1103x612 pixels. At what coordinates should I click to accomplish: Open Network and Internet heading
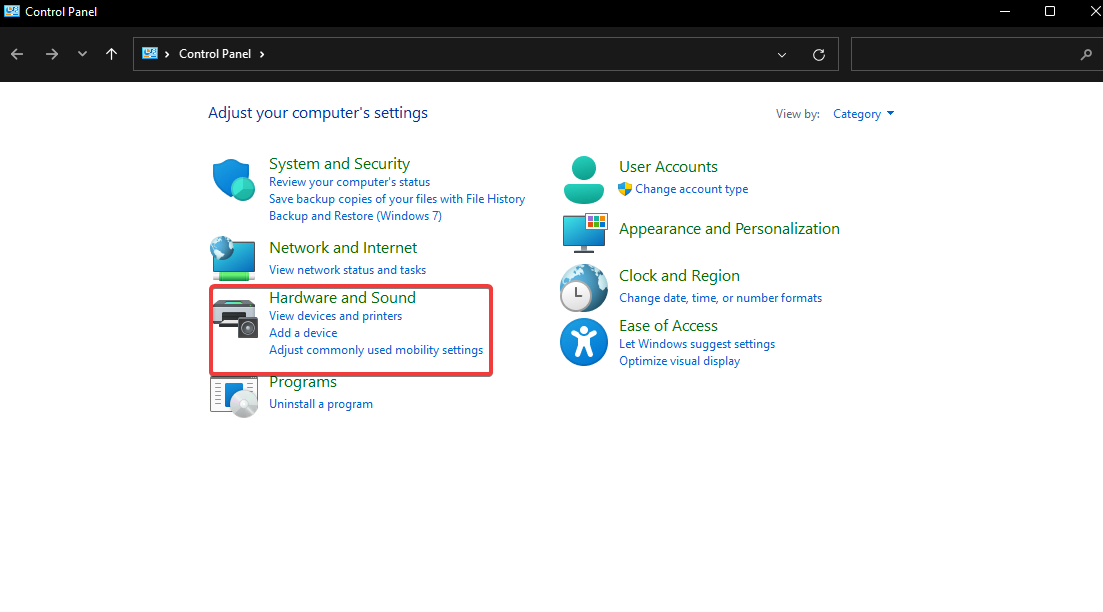click(343, 248)
